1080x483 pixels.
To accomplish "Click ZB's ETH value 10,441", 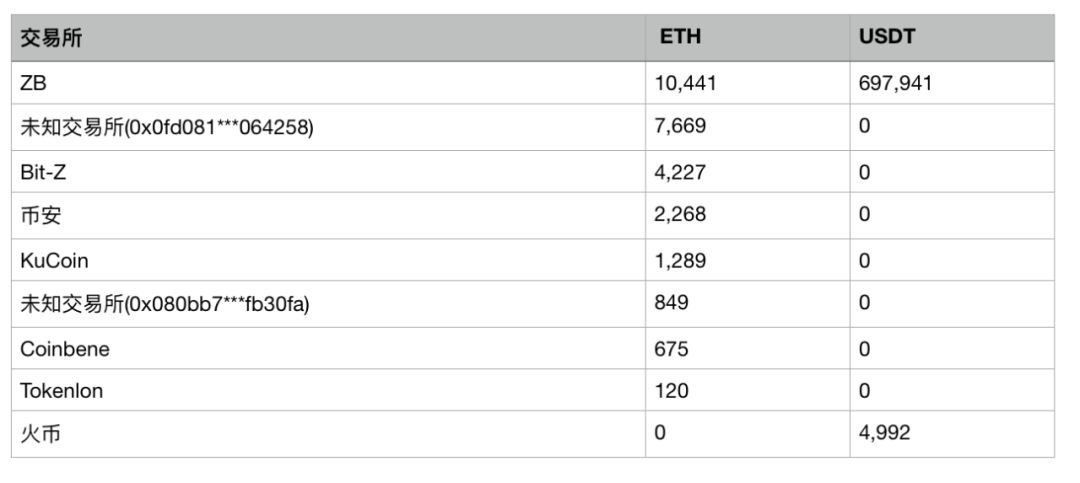I will point(685,83).
